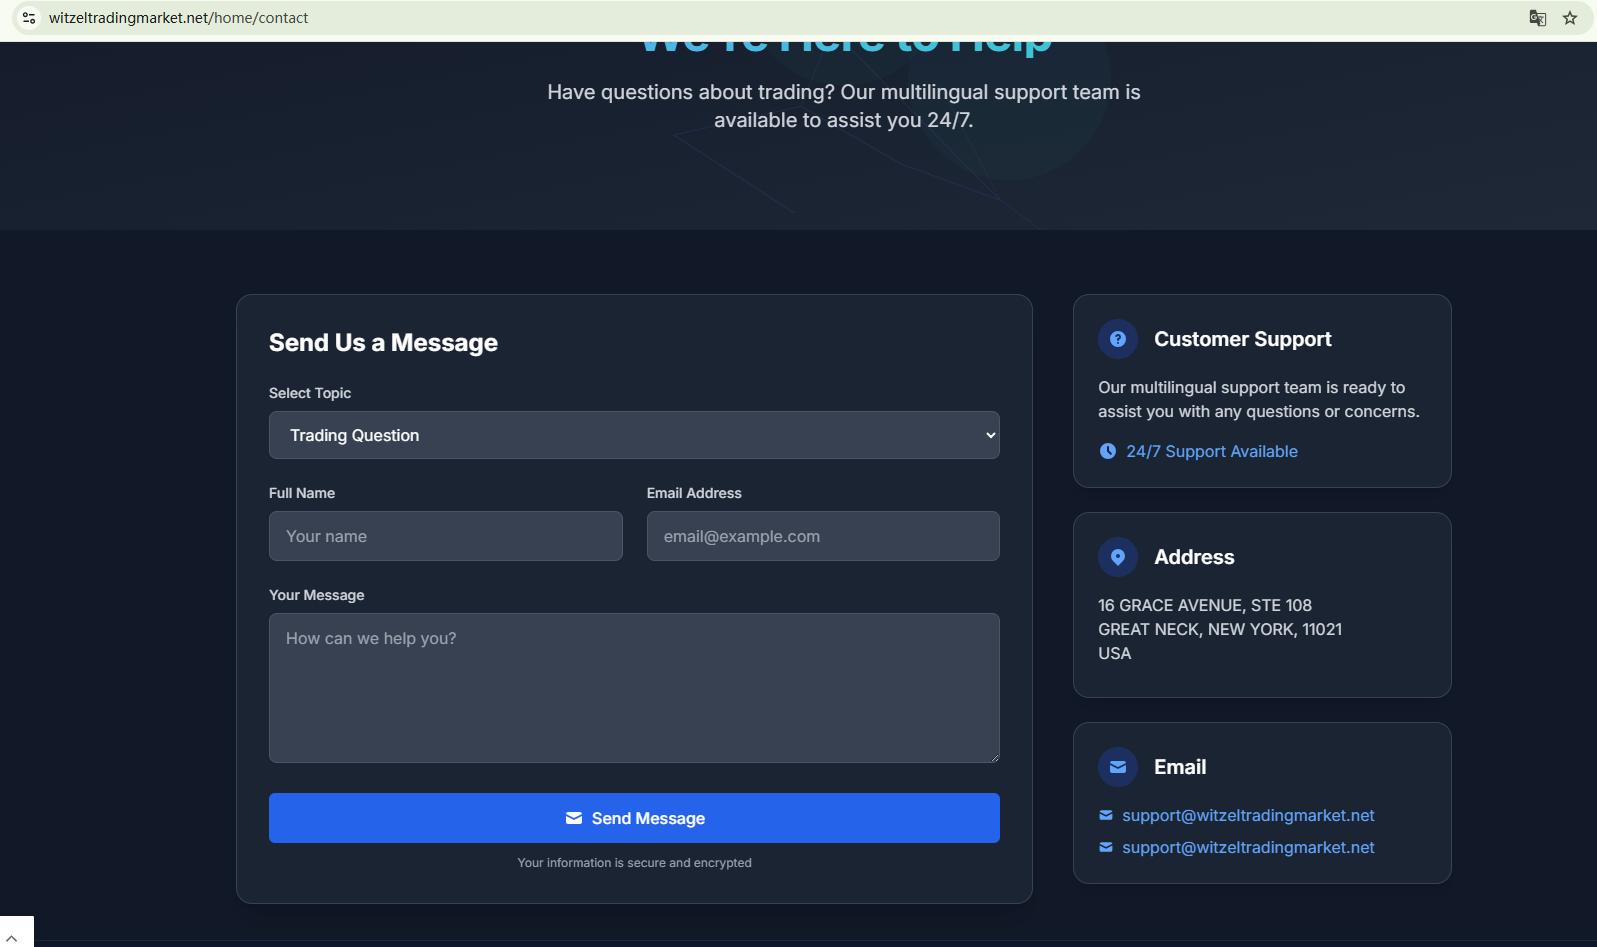1597x947 pixels.
Task: Click the 24/7 Support Available link
Action: (x=1211, y=451)
